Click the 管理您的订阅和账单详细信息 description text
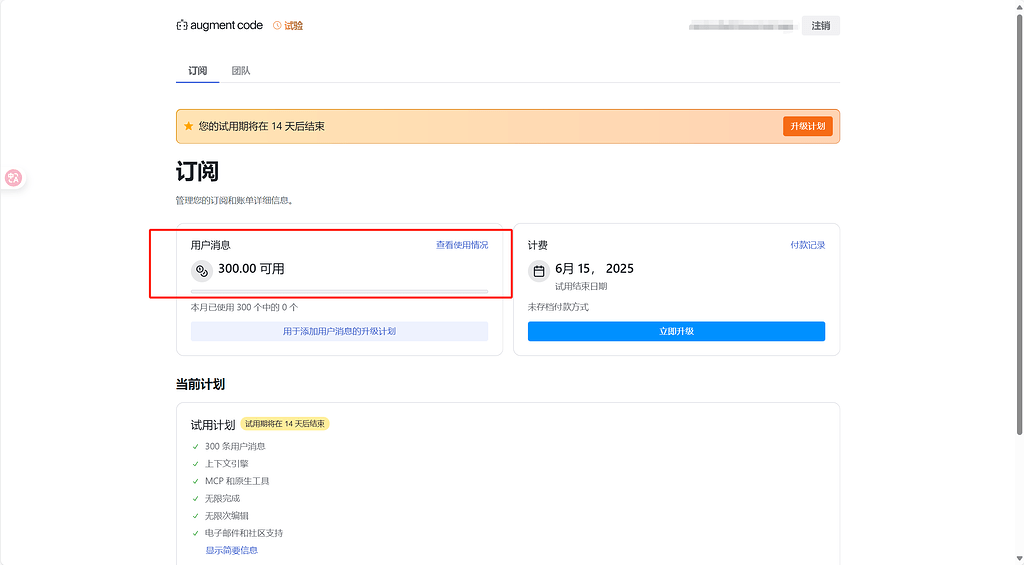 235,201
